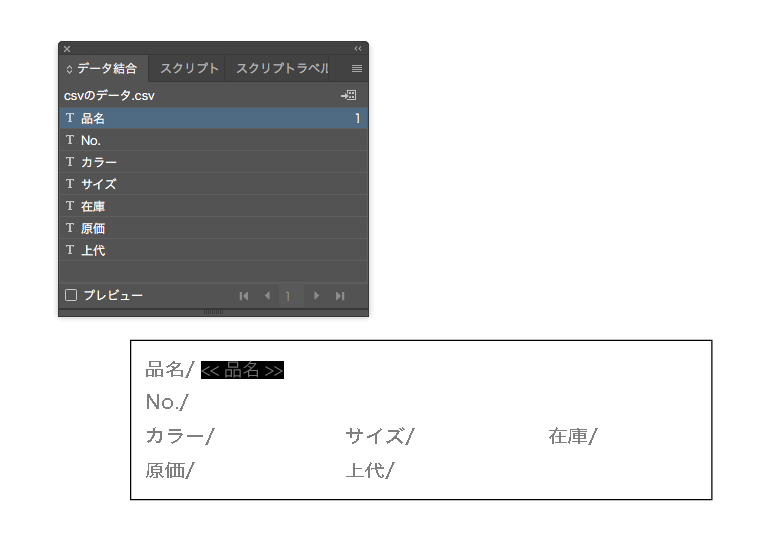Select the 在庫 data field row
This screenshot has height=557, width=773.
coord(213,206)
